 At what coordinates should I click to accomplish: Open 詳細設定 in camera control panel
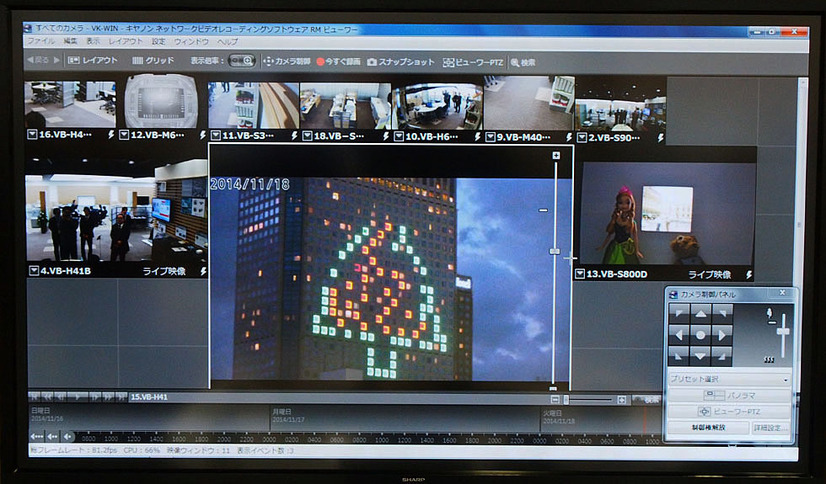tap(771, 428)
